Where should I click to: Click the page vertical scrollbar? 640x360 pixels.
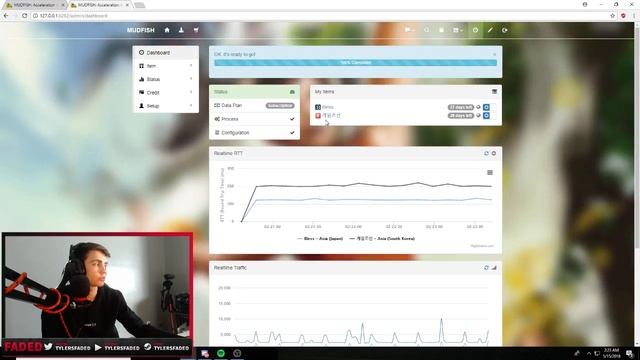(x=637, y=184)
